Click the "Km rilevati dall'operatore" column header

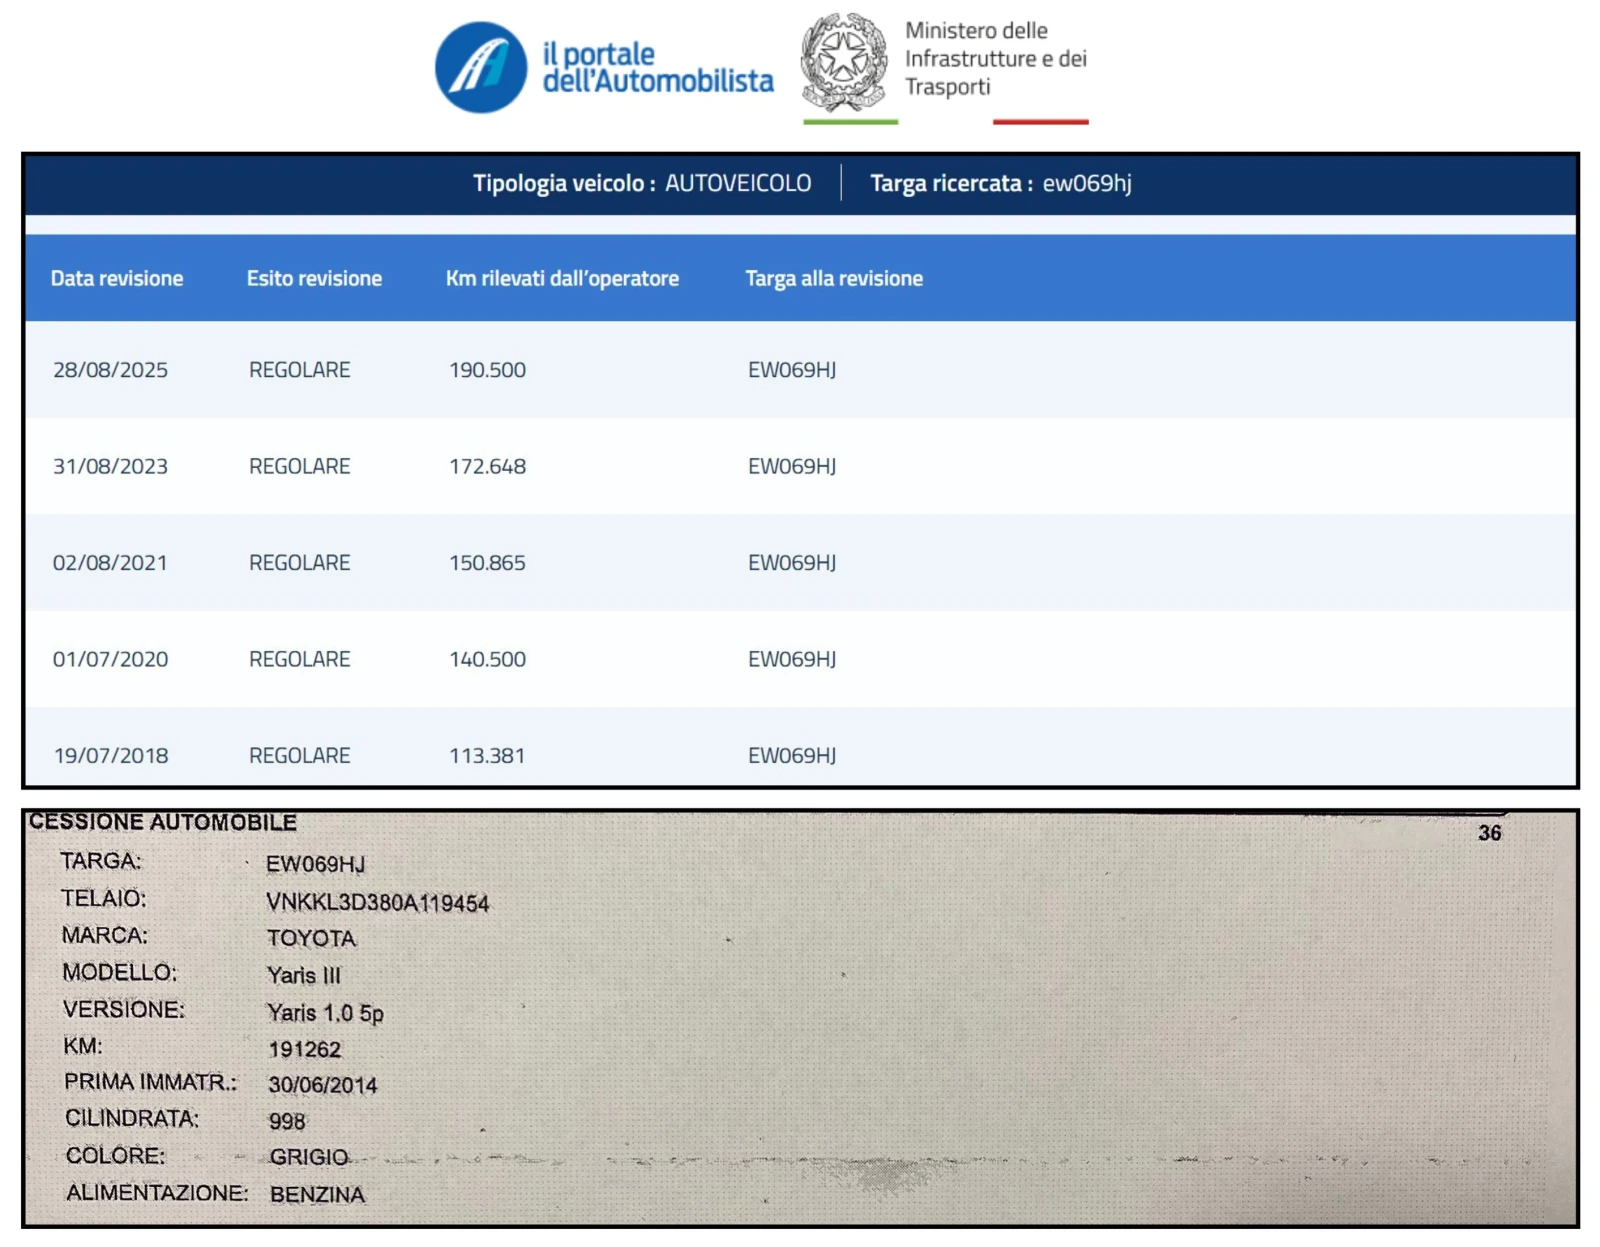coord(562,279)
